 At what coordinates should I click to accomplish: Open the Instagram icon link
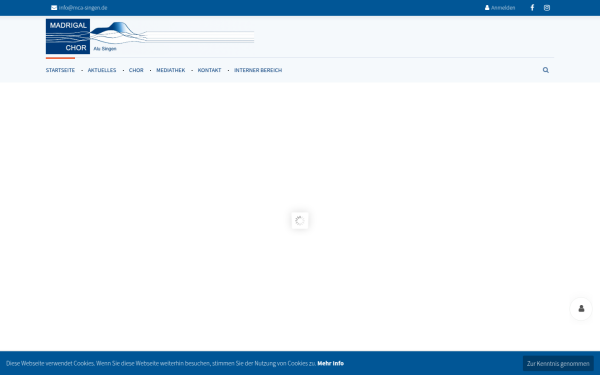(x=547, y=8)
